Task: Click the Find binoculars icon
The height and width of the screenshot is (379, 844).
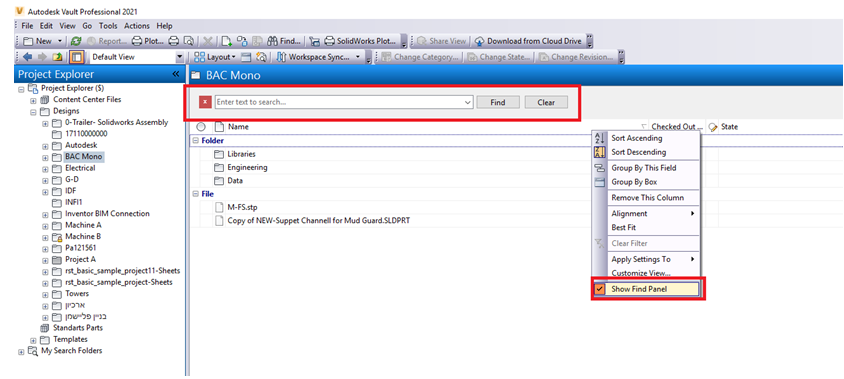Action: point(272,41)
